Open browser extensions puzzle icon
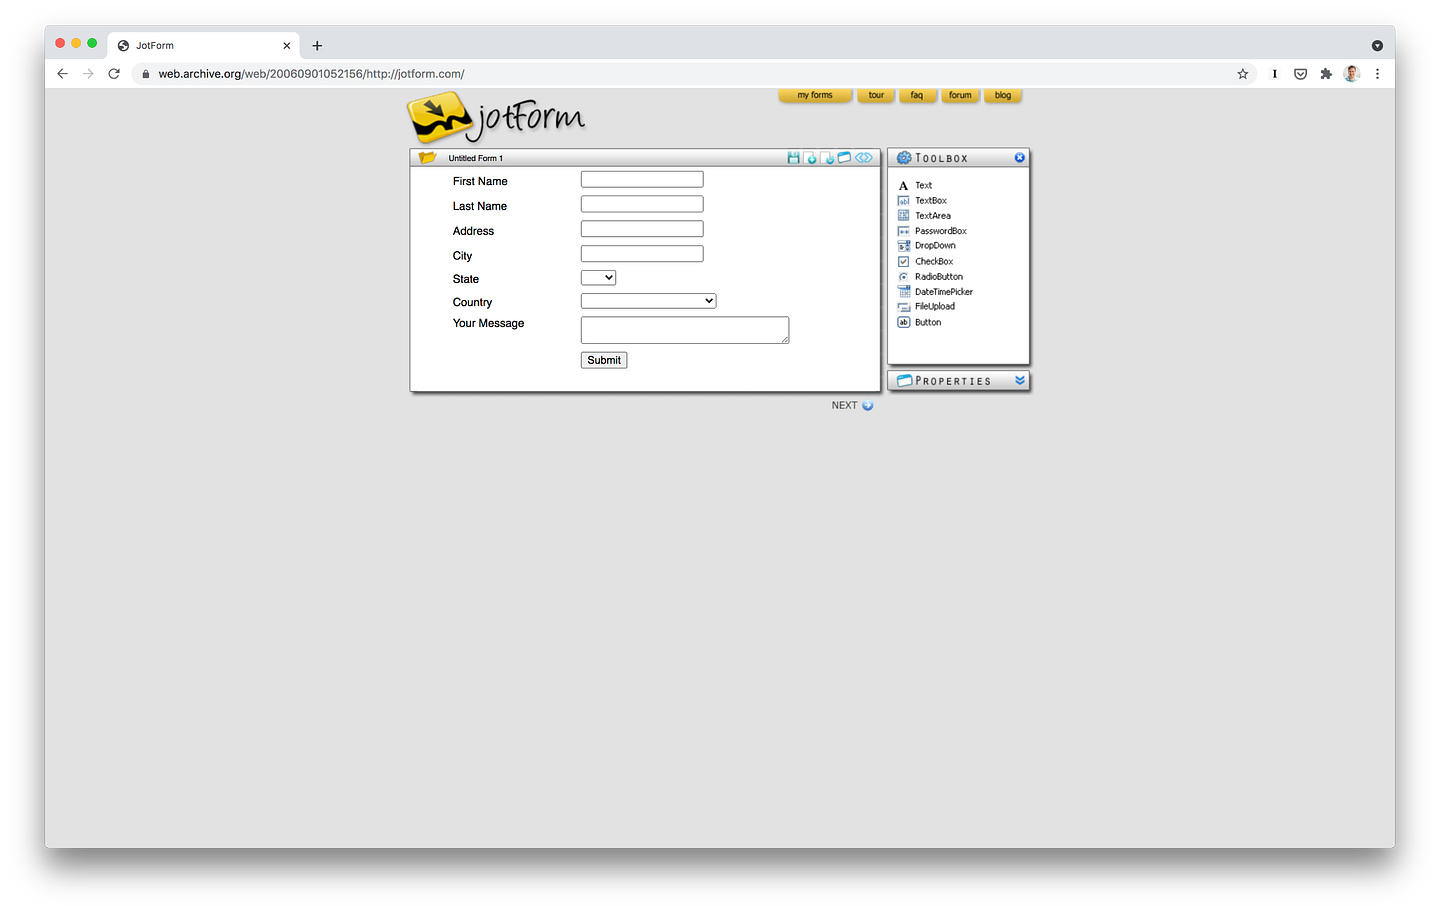 (x=1326, y=74)
